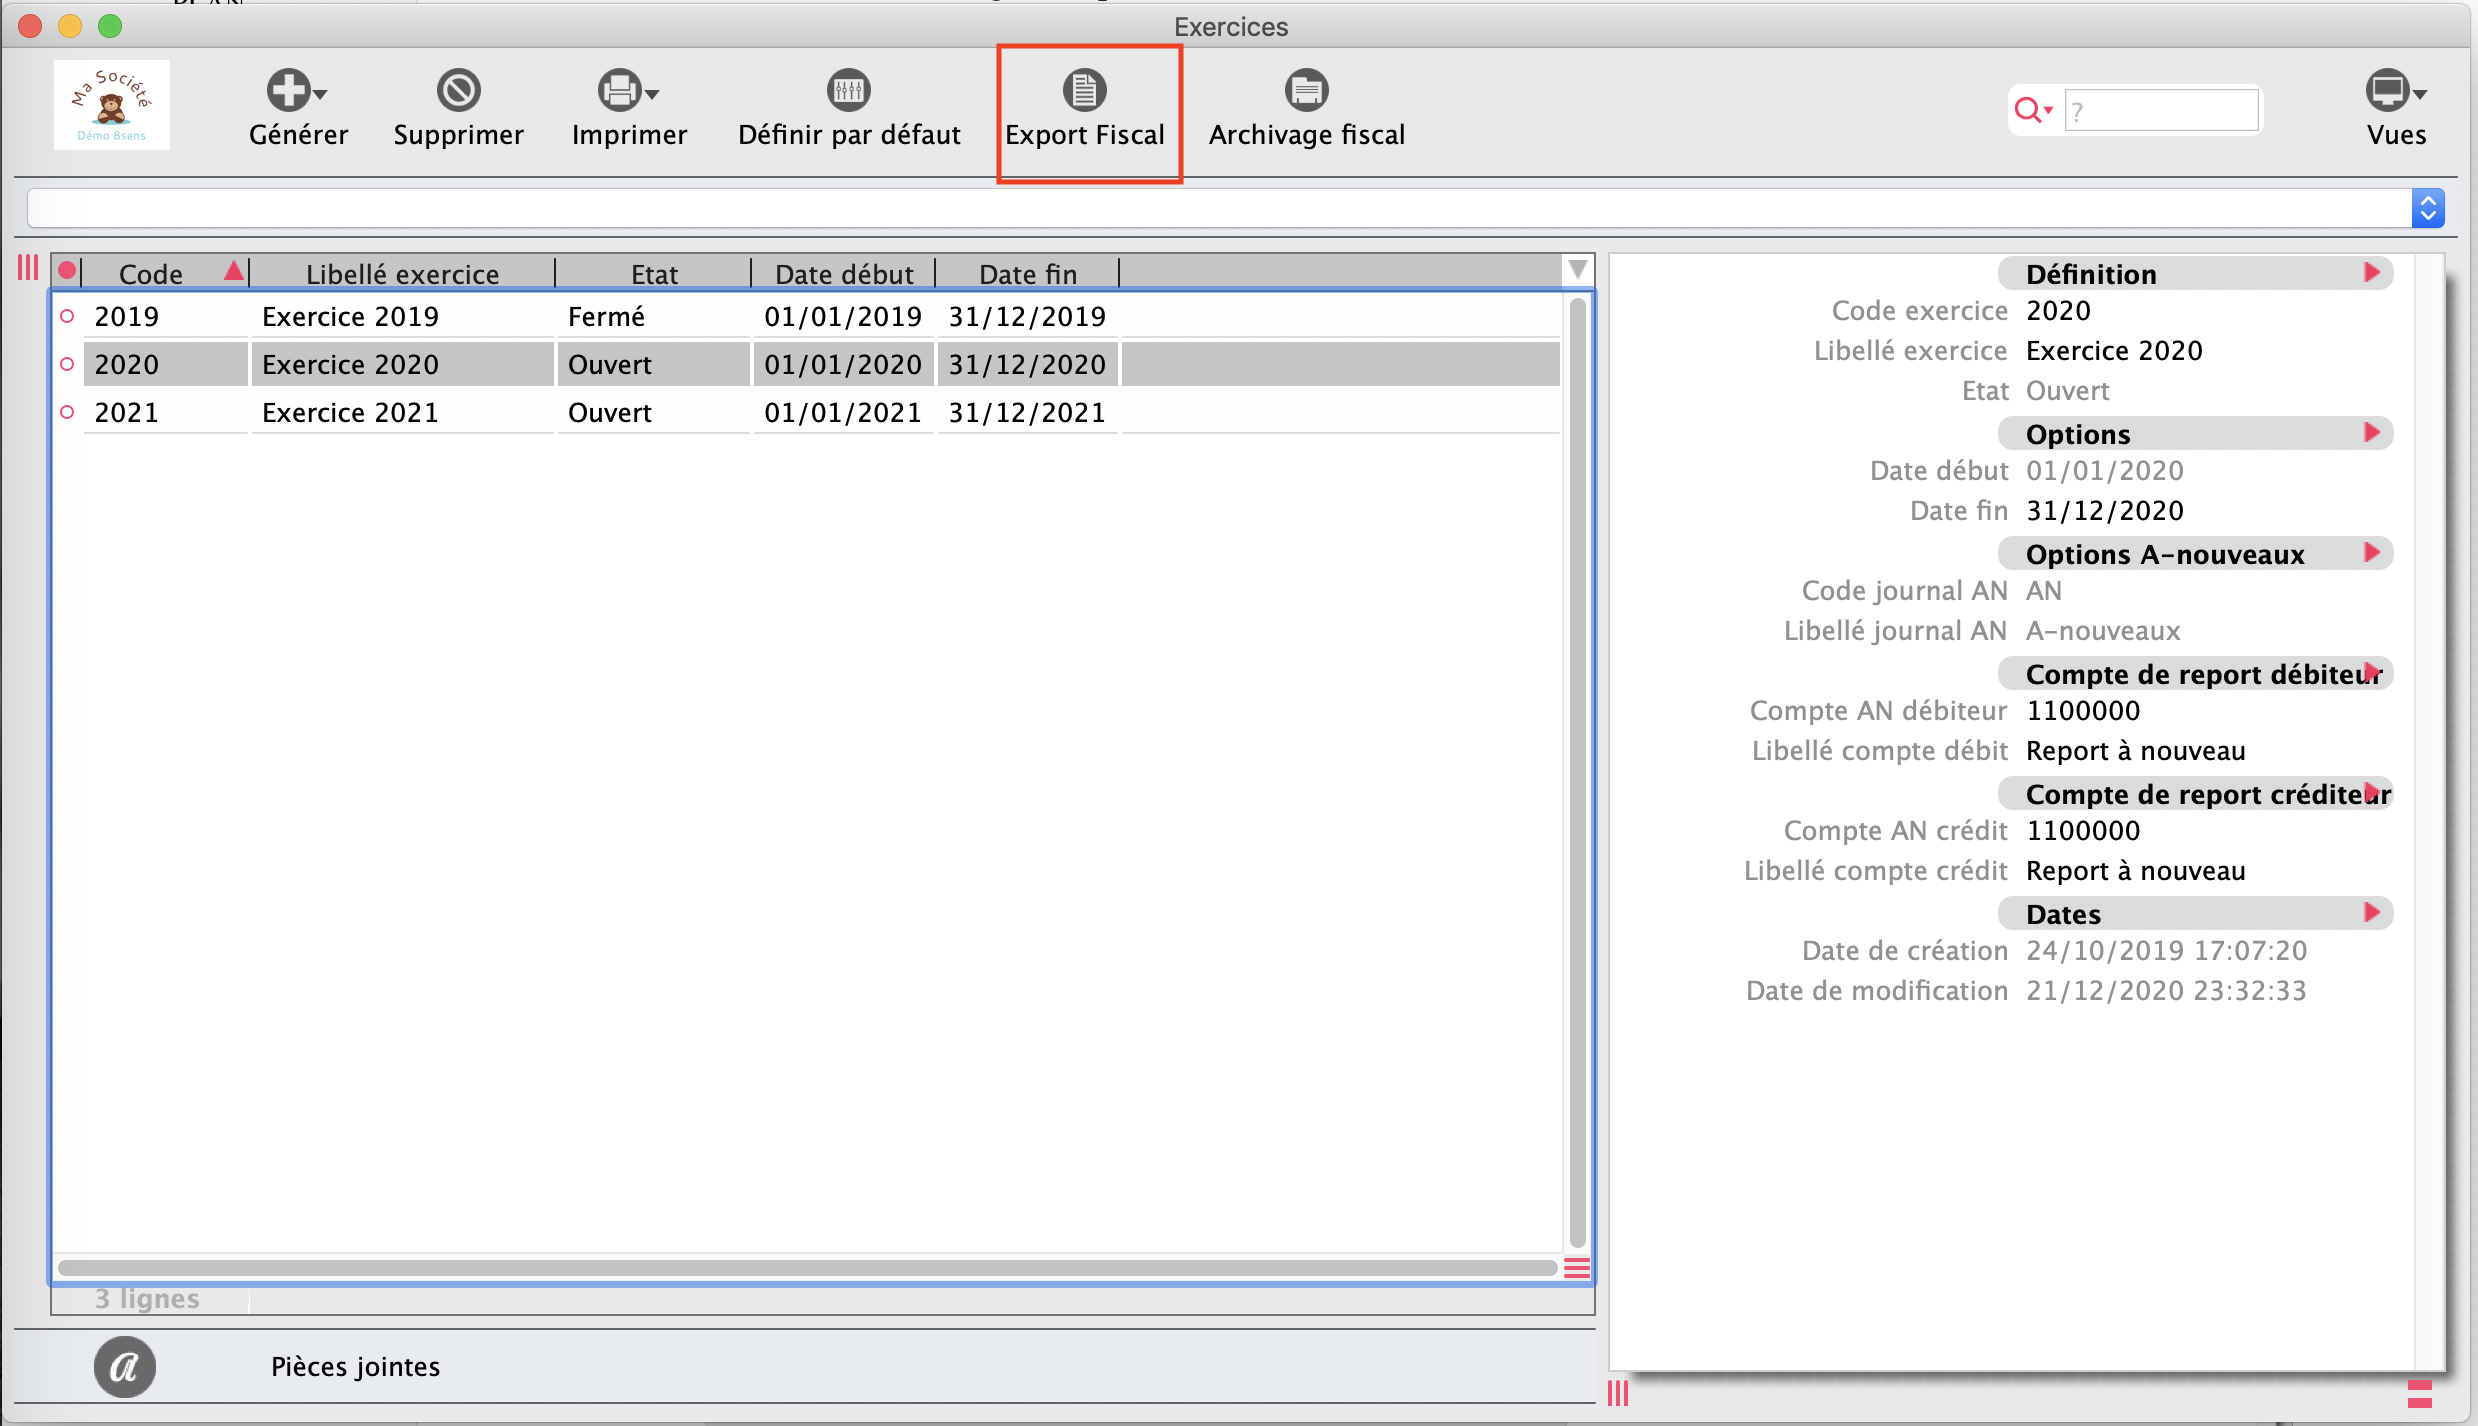Image resolution: width=2478 pixels, height=1426 pixels.
Task: Sort by Etat column header
Action: [654, 273]
